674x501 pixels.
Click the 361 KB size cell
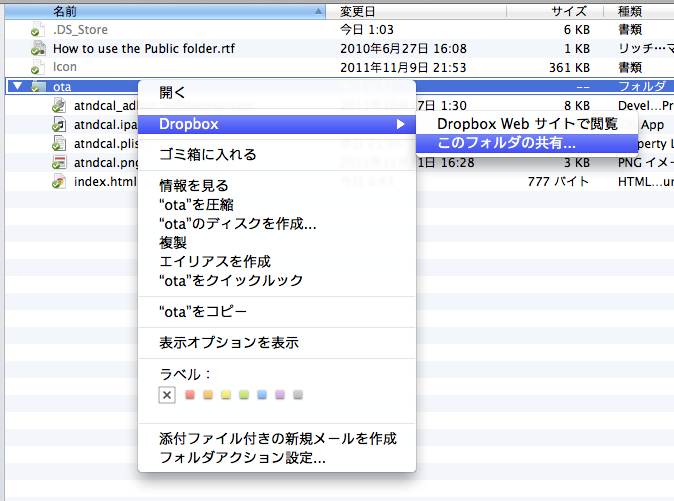pos(570,67)
